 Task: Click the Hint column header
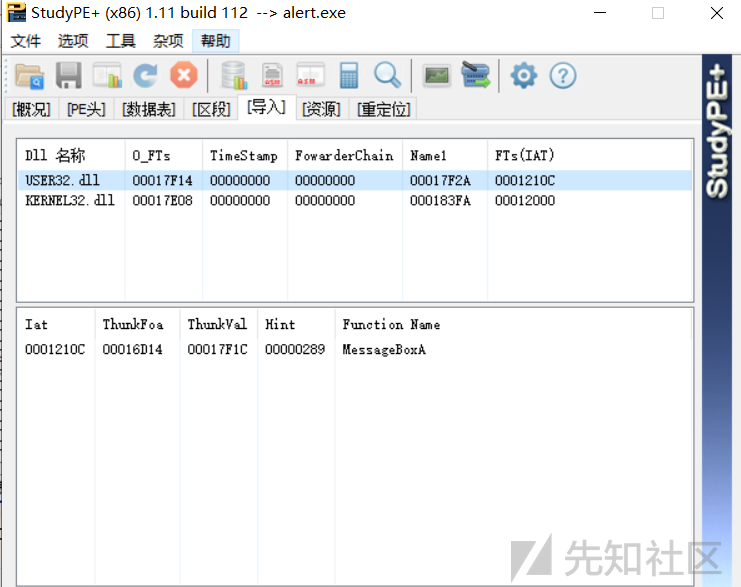tap(296, 324)
